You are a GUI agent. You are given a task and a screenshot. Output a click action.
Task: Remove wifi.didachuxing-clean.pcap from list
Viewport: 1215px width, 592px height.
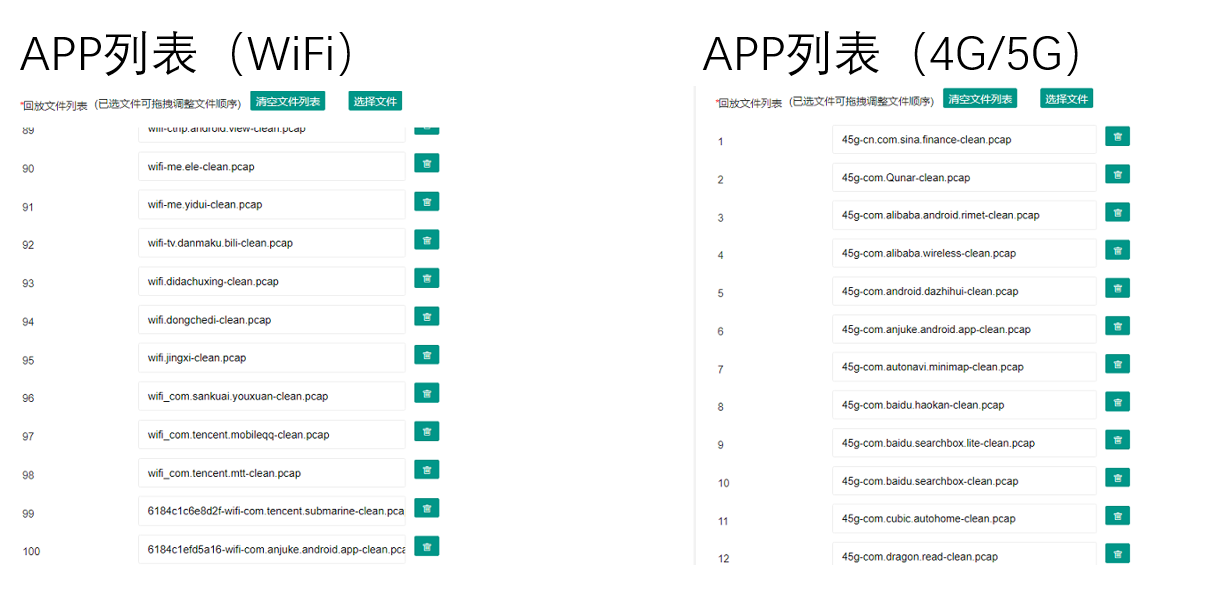click(426, 278)
